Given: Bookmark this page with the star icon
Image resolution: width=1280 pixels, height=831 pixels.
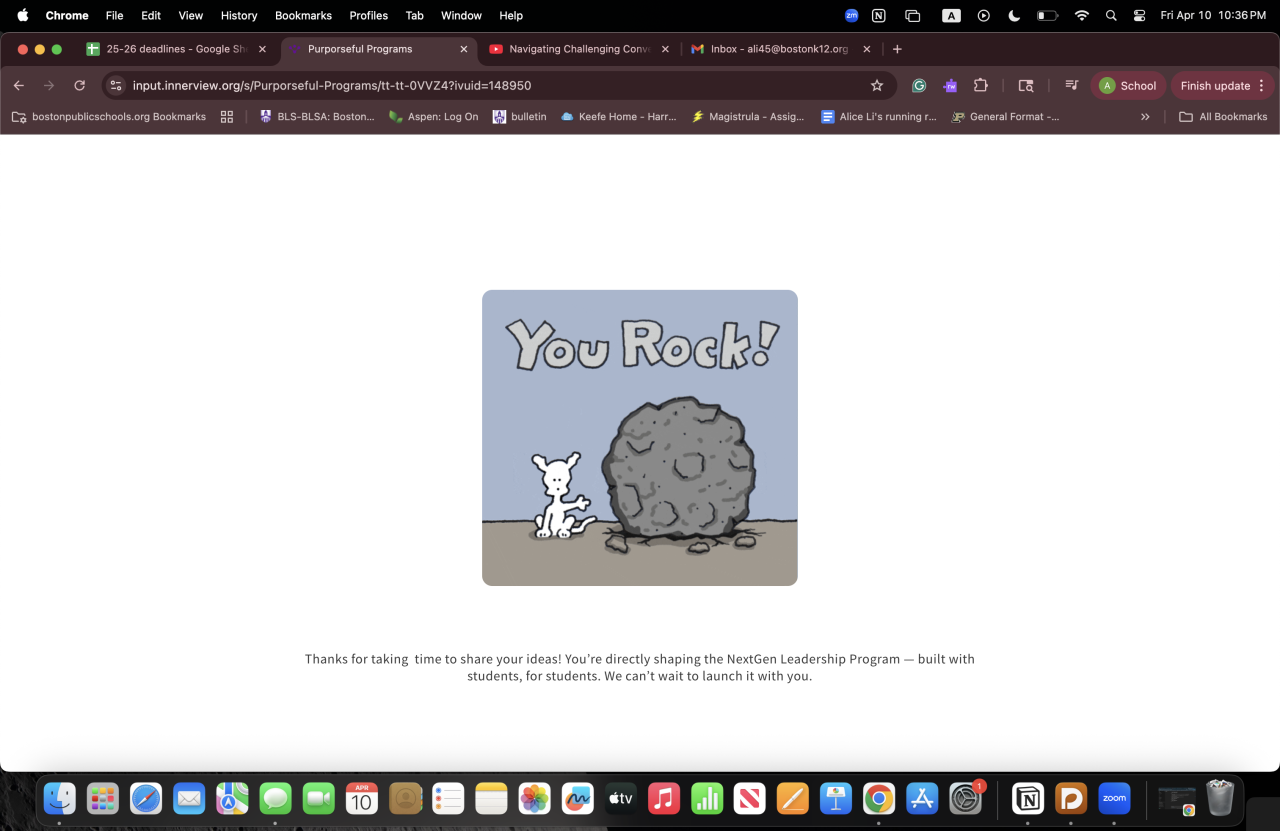Looking at the screenshot, I should click(x=877, y=86).
